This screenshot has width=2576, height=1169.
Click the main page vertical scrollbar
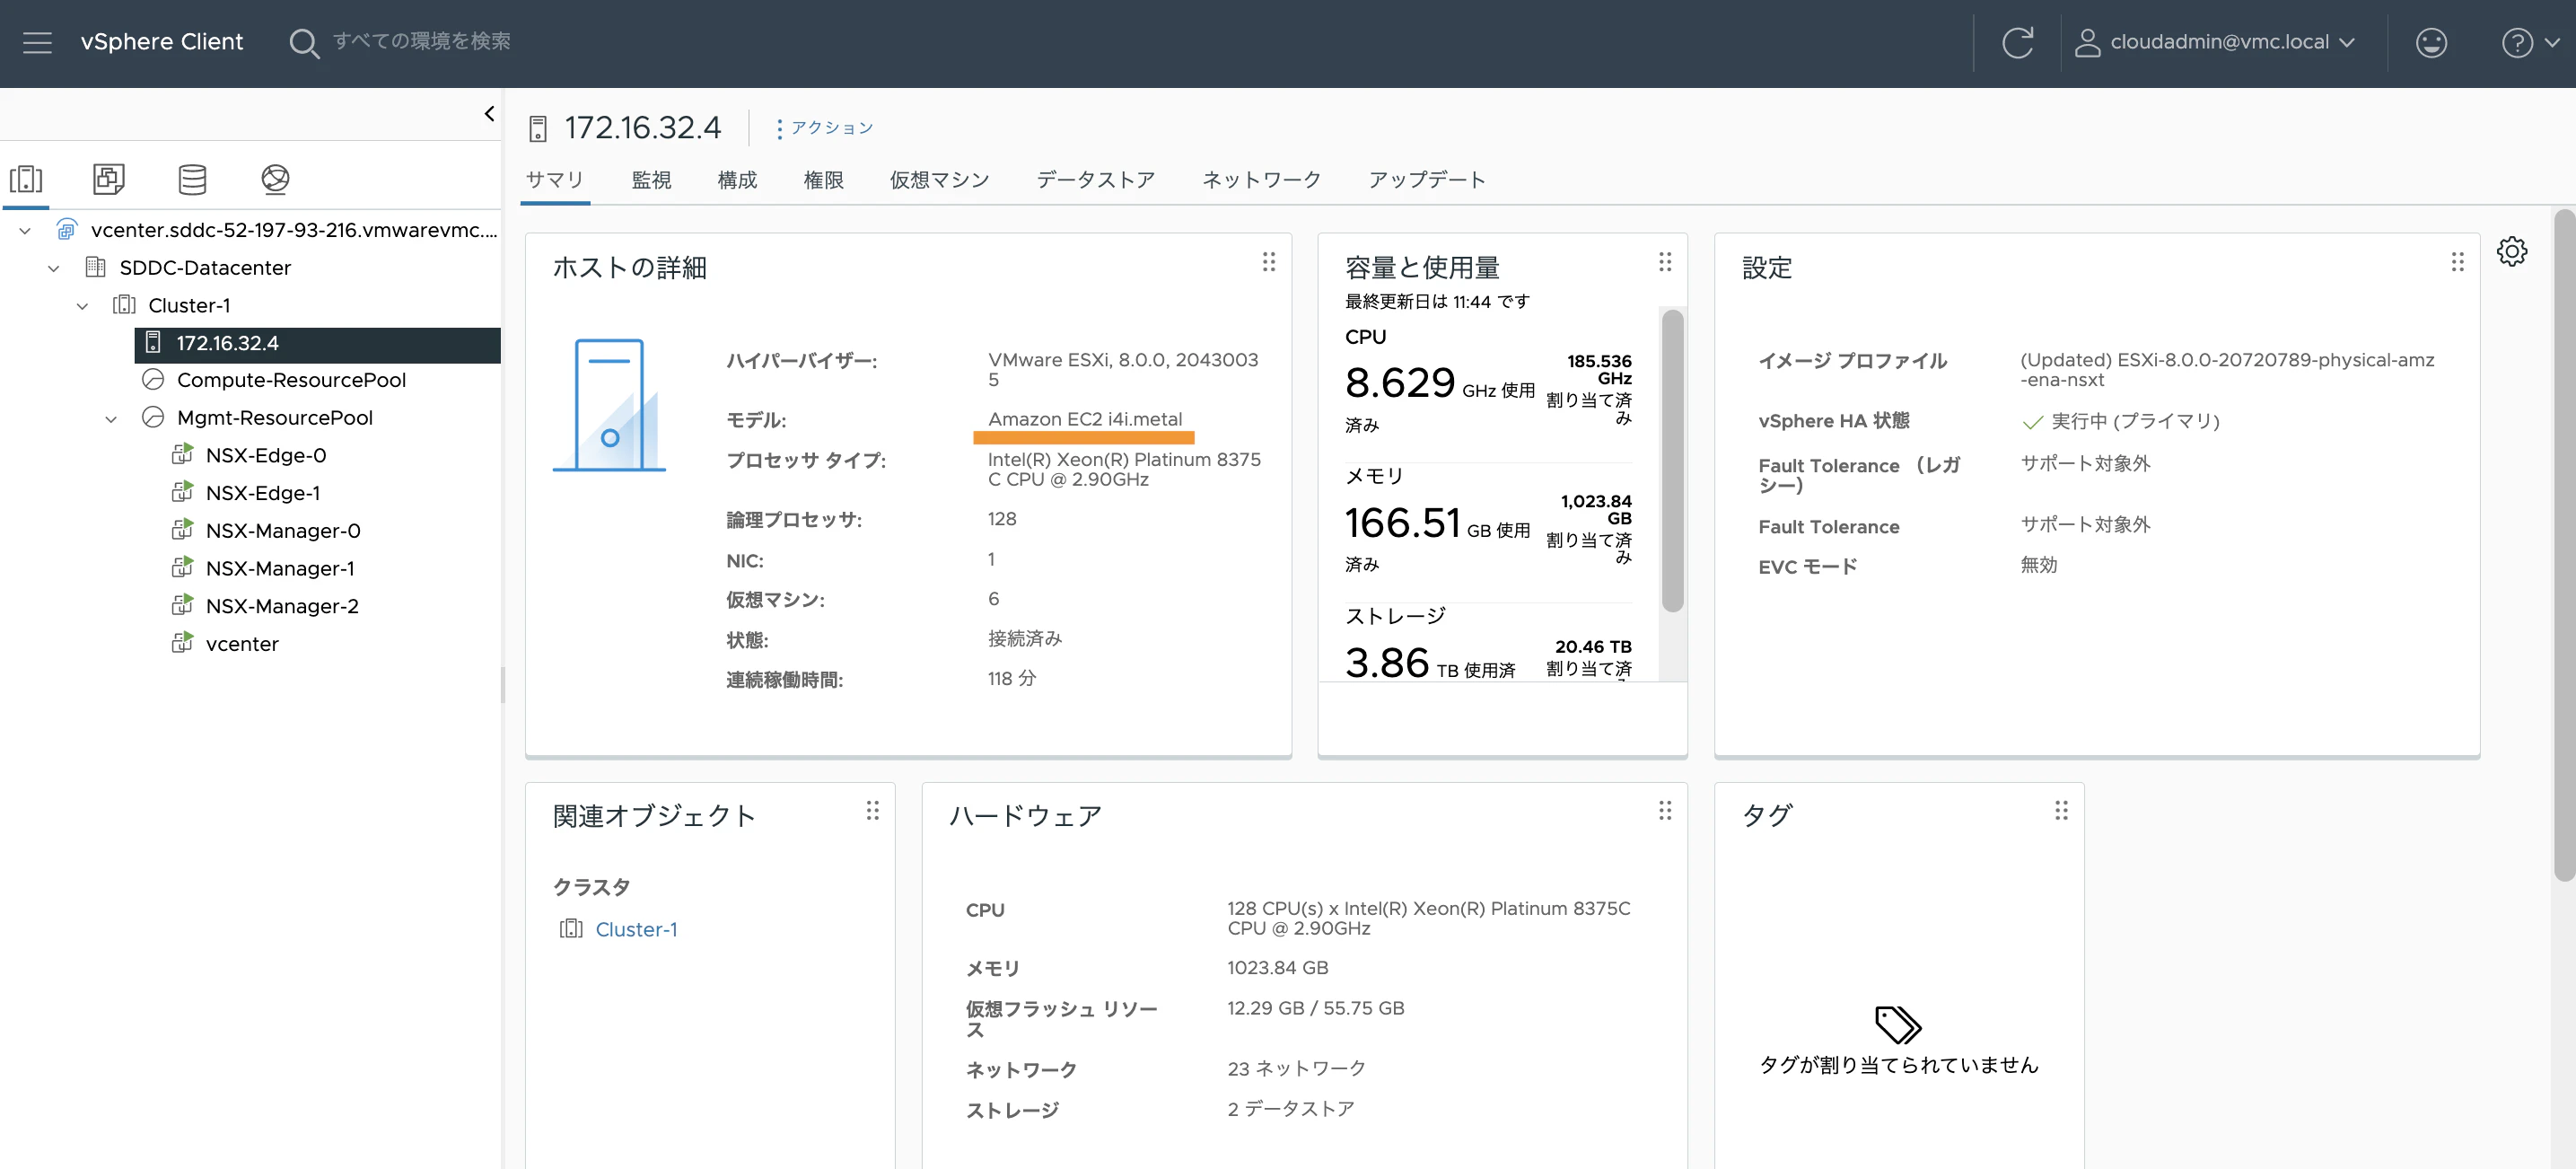2564,545
